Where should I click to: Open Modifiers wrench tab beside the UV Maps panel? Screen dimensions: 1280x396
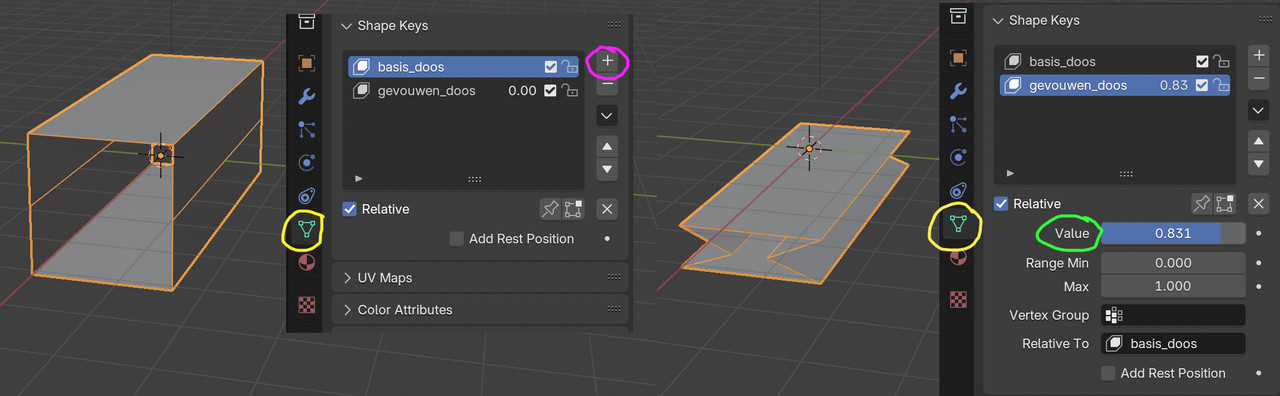pos(306,96)
